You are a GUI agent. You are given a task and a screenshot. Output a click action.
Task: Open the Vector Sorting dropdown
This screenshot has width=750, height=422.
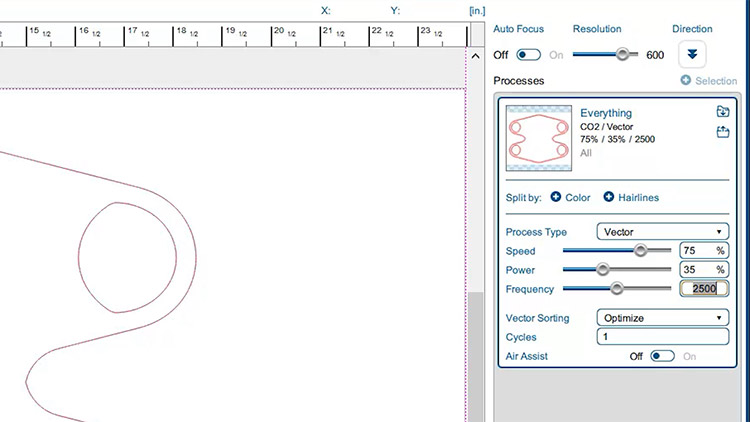coord(663,318)
